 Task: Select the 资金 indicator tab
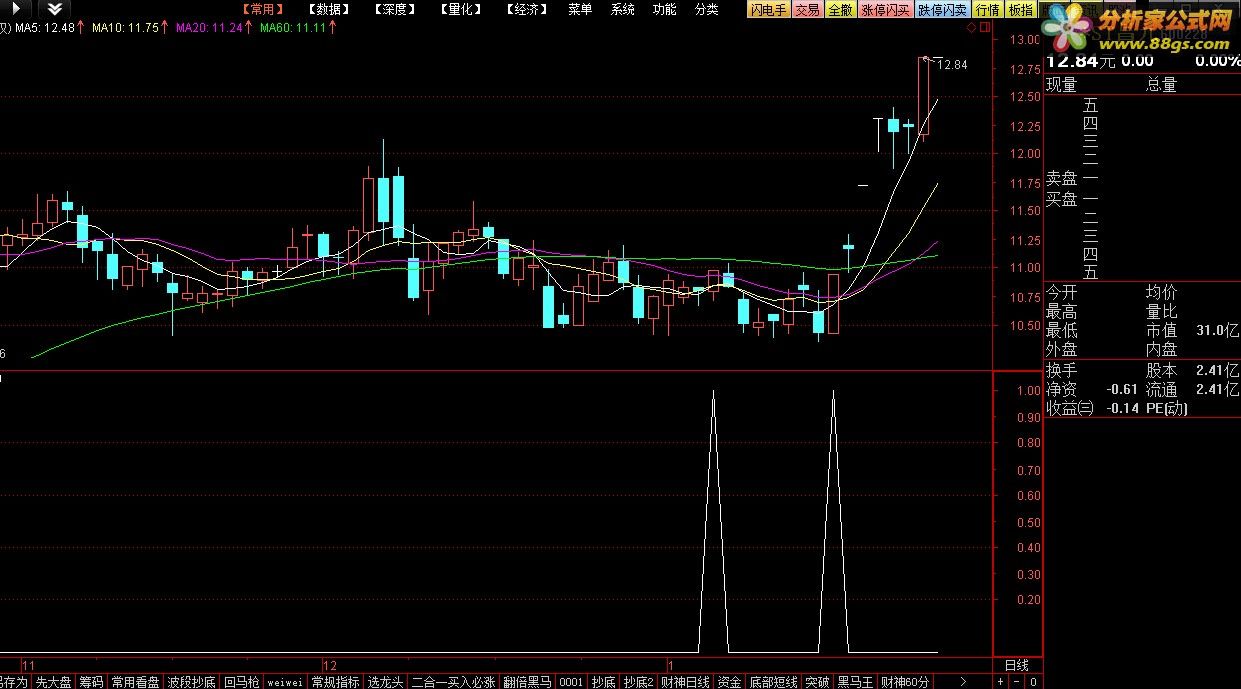tap(729, 682)
